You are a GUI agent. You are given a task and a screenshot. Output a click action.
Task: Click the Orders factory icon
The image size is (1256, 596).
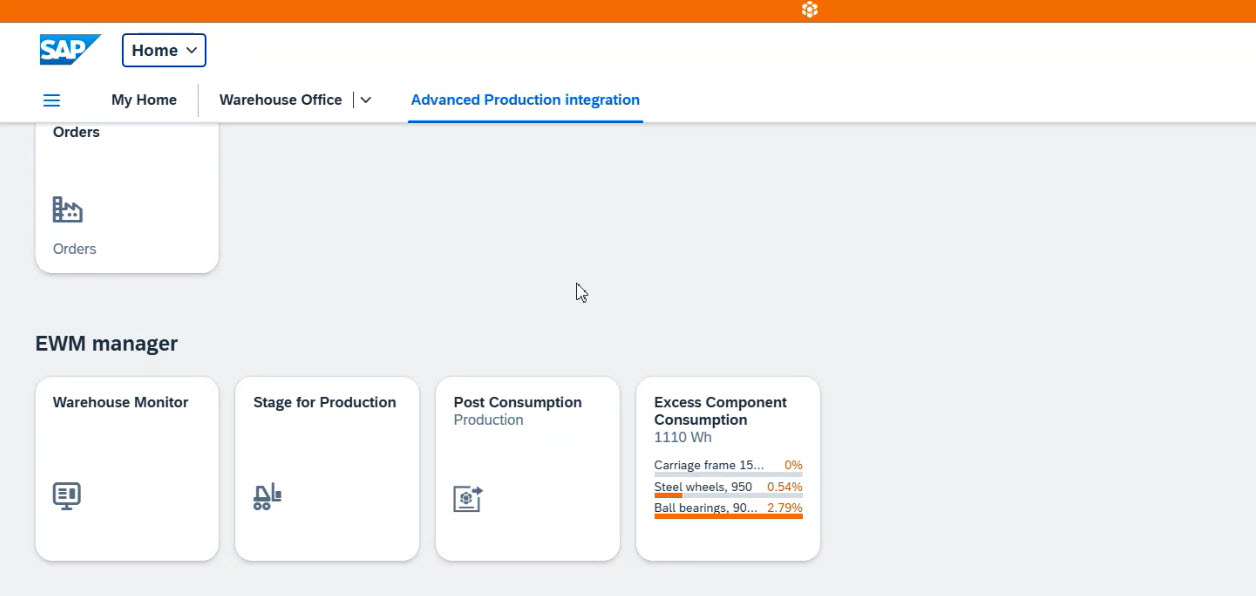point(67,209)
